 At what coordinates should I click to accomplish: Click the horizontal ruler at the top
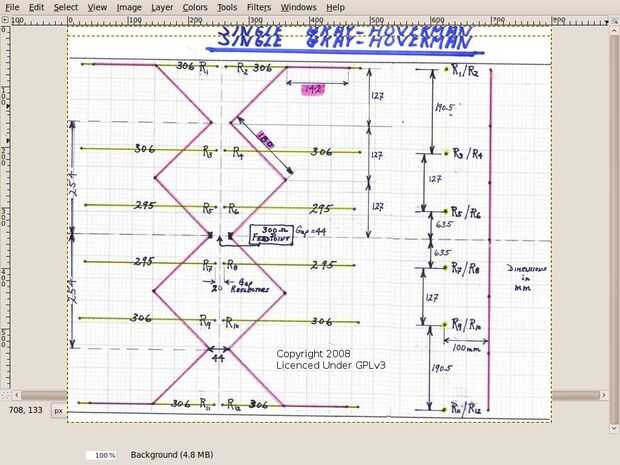[x=308, y=21]
